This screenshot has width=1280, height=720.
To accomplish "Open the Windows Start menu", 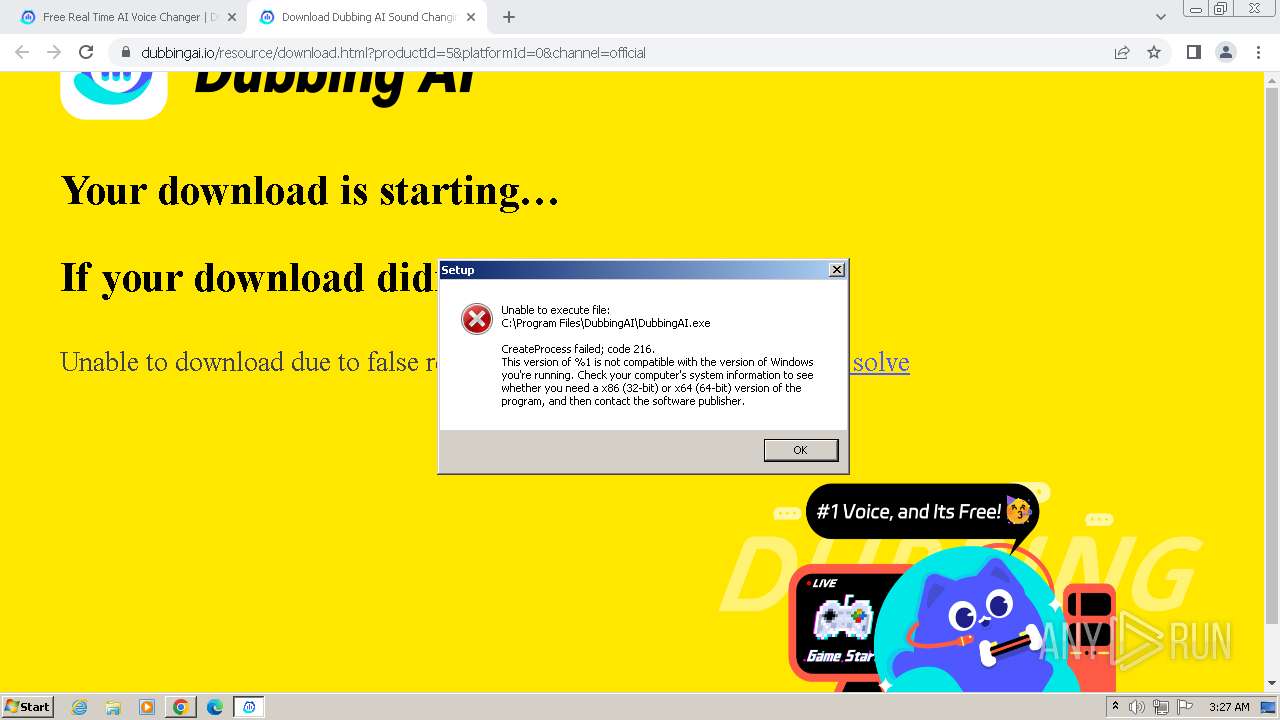I will (x=28, y=706).
